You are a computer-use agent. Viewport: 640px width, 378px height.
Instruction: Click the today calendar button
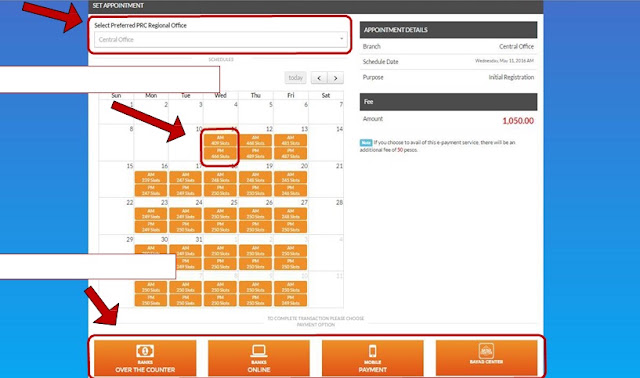point(296,78)
